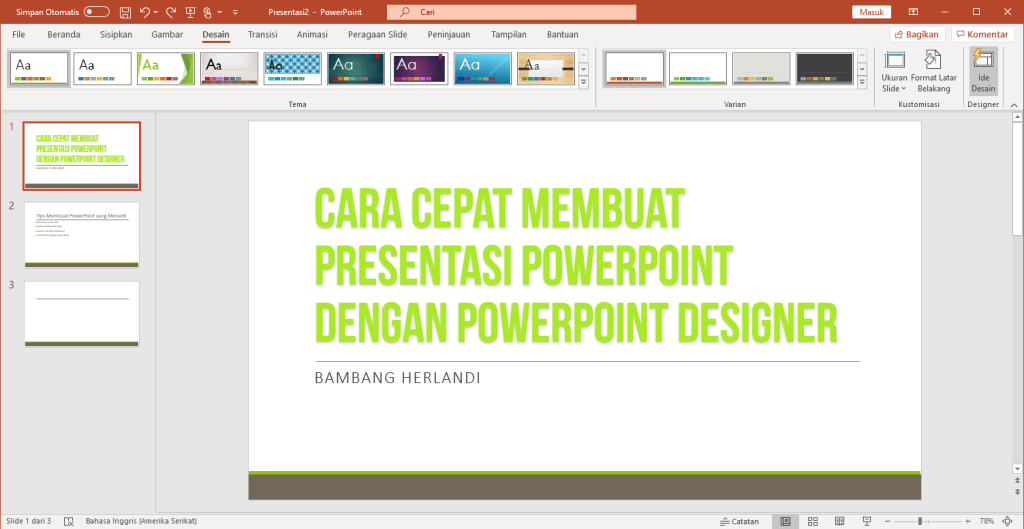Click the Ide Desain designer button
The height and width of the screenshot is (529, 1024).
[x=983, y=71]
